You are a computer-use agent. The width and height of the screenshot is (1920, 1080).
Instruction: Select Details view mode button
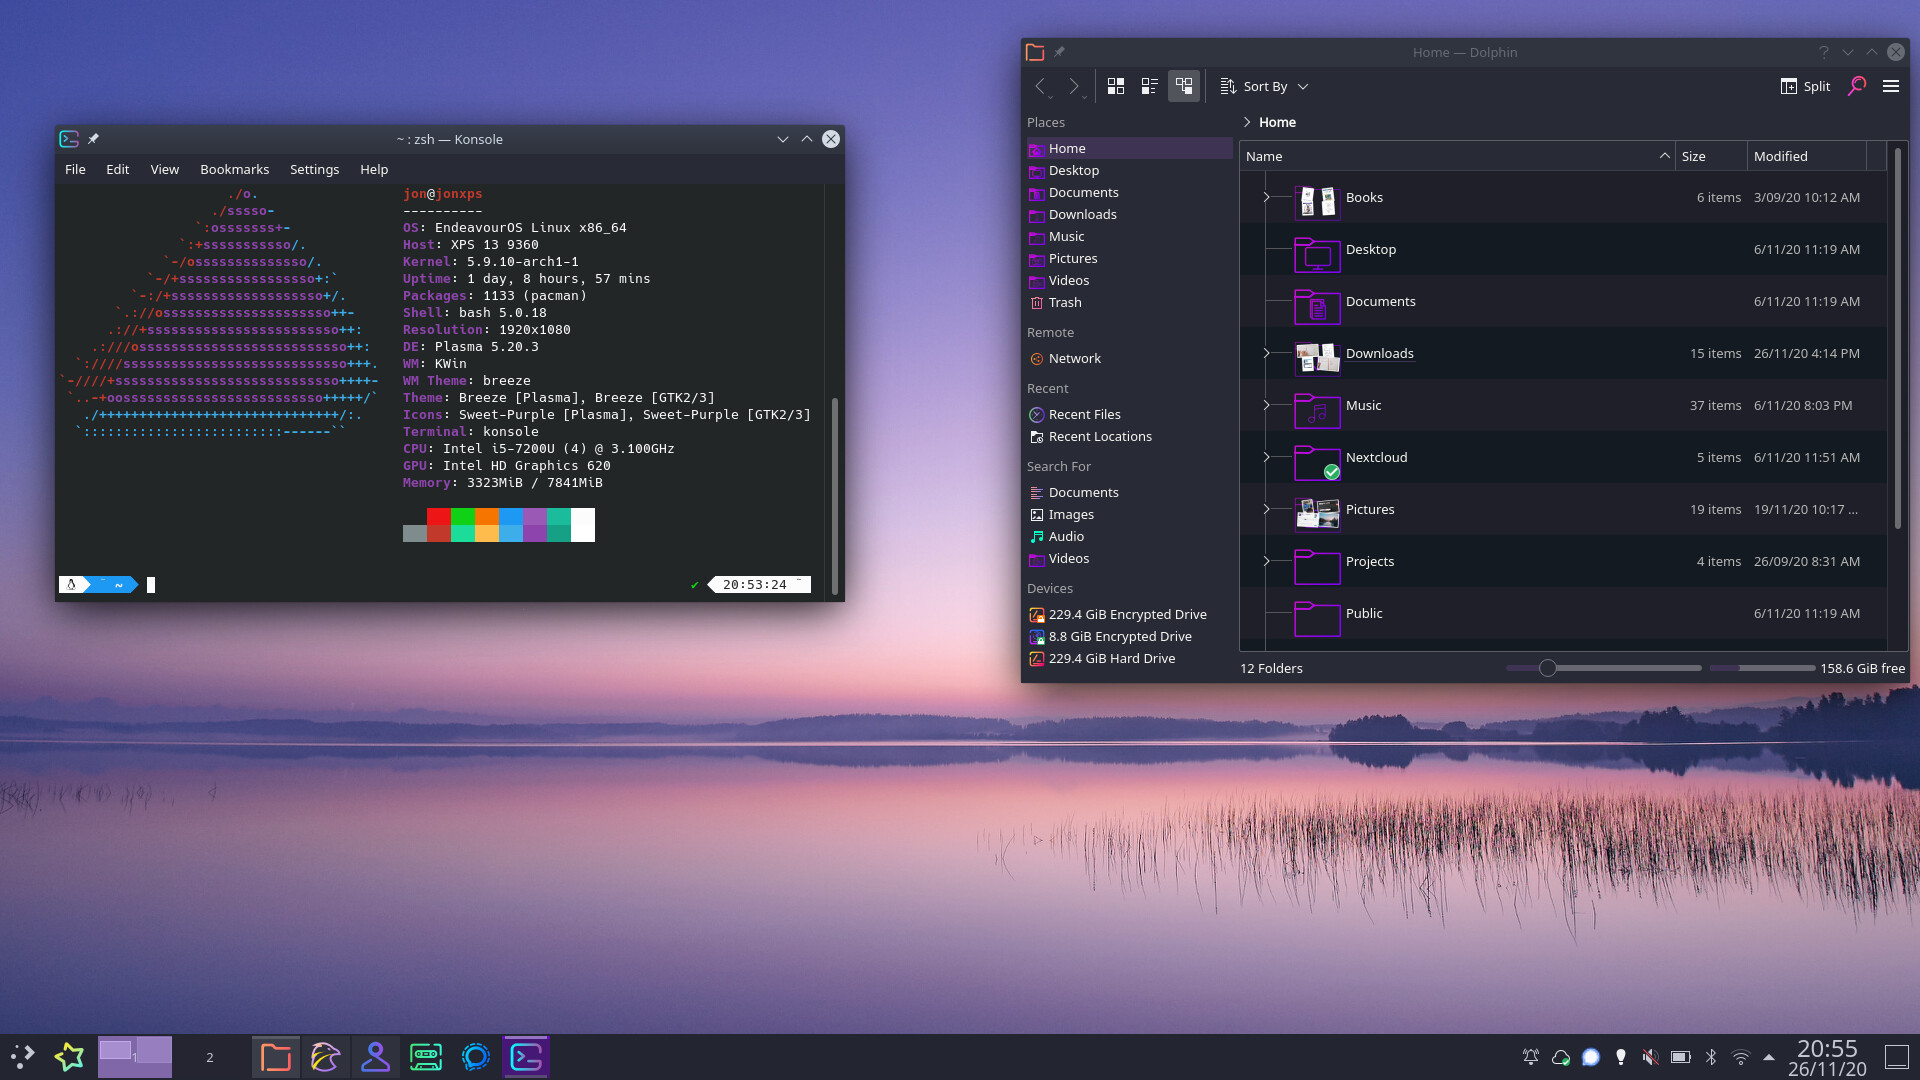point(1184,86)
